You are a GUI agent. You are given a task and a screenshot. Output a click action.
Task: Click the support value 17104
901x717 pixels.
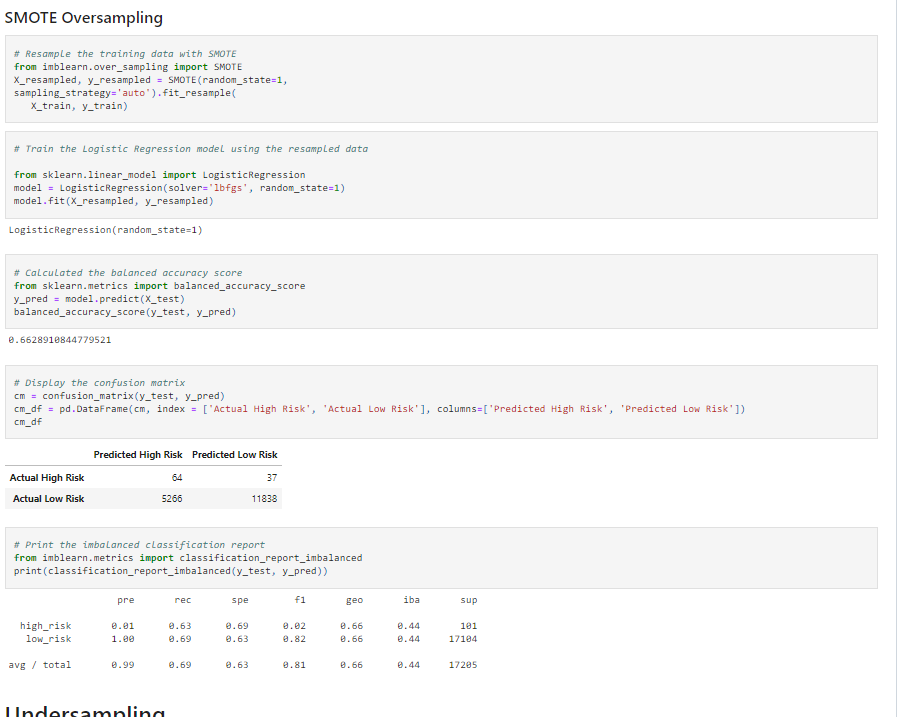(x=463, y=639)
